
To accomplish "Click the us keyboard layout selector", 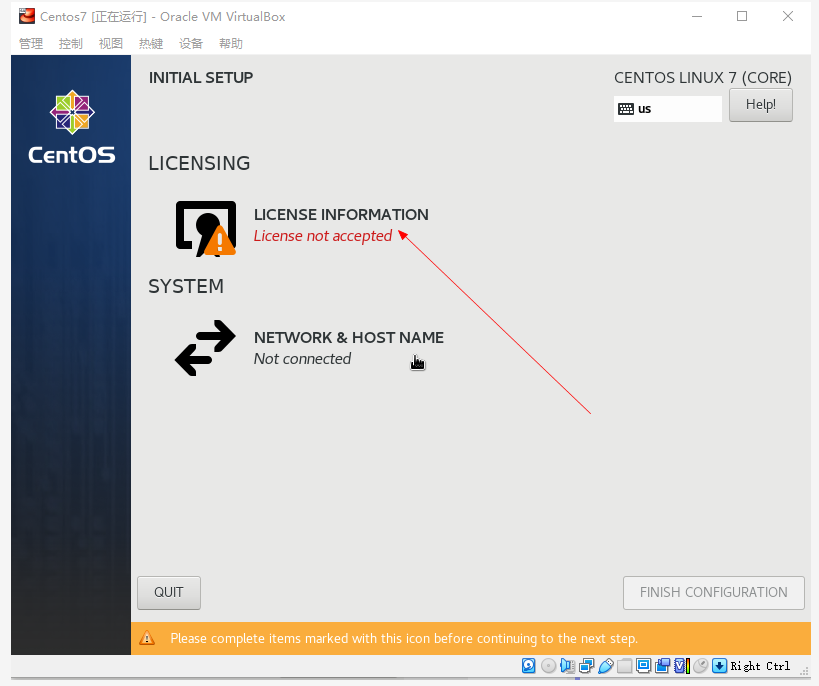I will tap(668, 109).
